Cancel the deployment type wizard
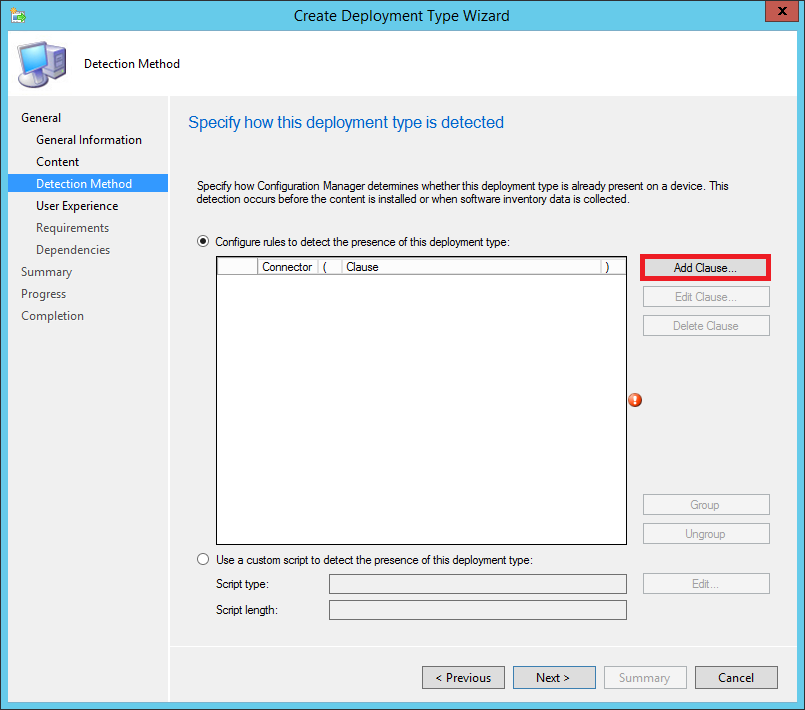Image resolution: width=805 pixels, height=710 pixels. click(736, 678)
